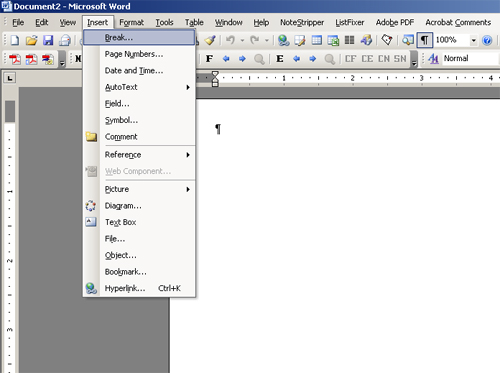500x373 pixels.
Task: Click the Redo arrow icon
Action: click(x=255, y=40)
